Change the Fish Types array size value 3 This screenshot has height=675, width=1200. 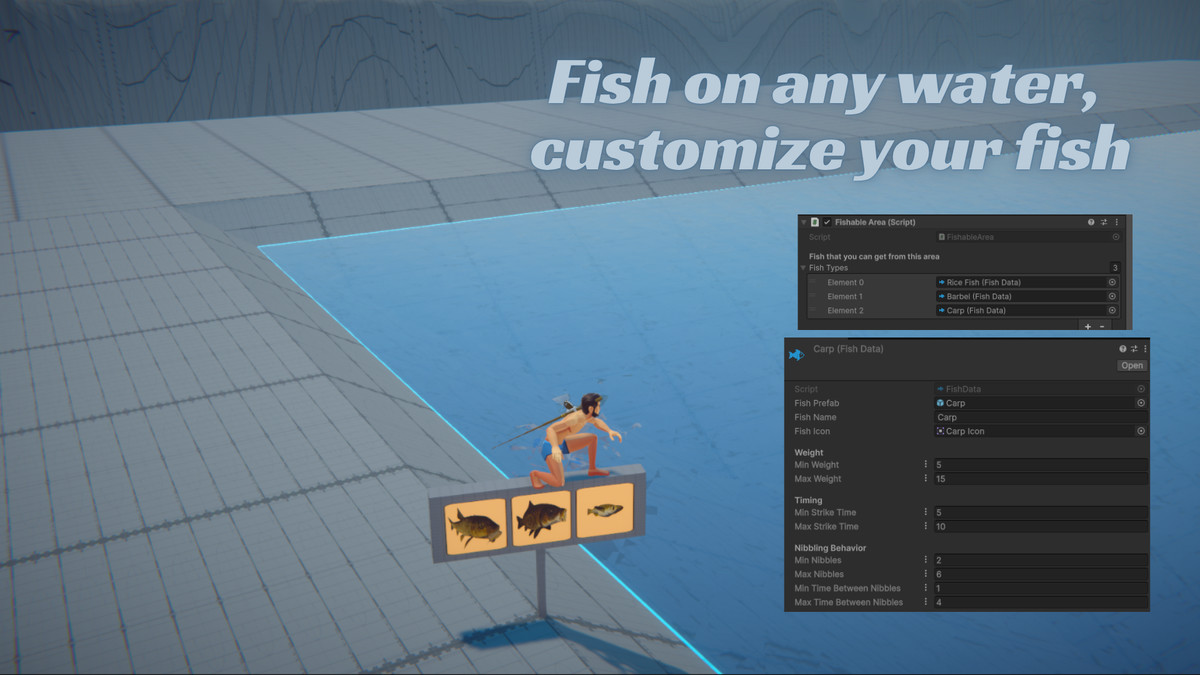tap(1115, 268)
